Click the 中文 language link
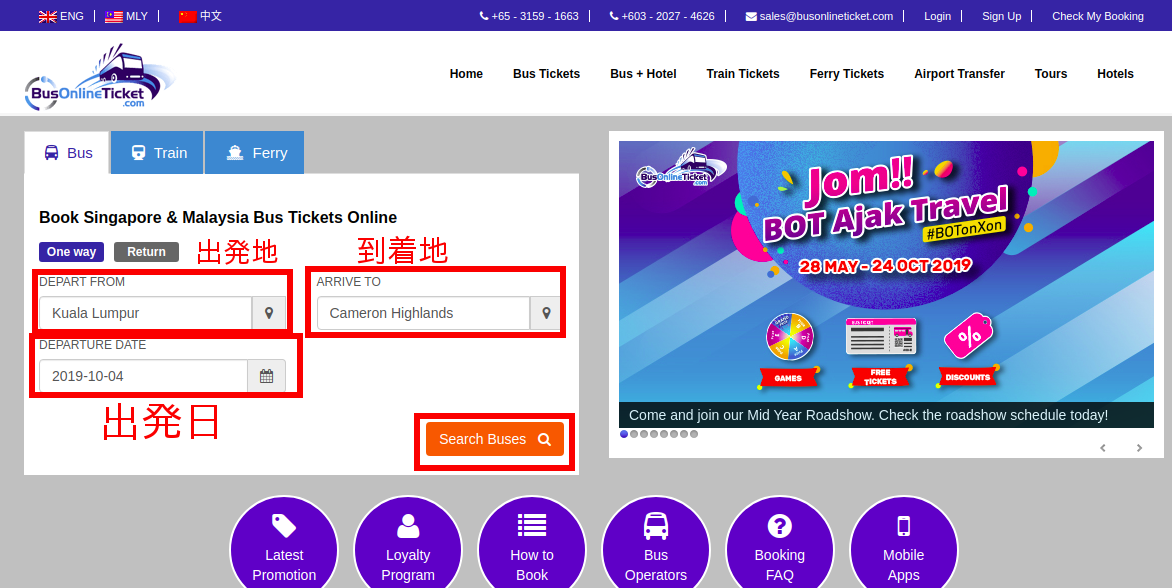Image resolution: width=1172 pixels, height=588 pixels. 211,16
